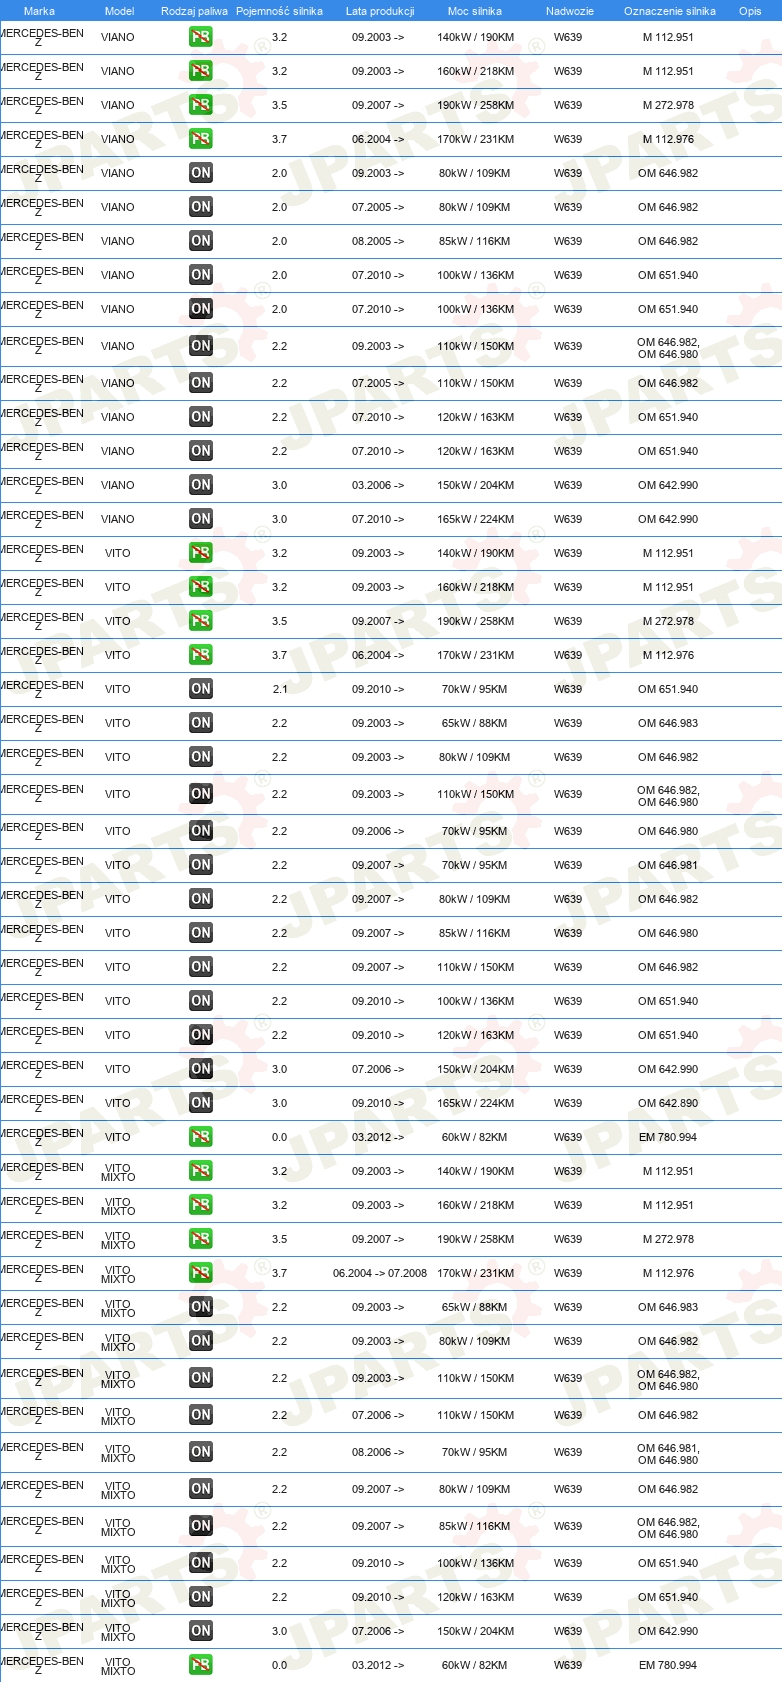
Task: Select 'OM 646.981' in the Vito 70kW row
Action: (x=668, y=865)
